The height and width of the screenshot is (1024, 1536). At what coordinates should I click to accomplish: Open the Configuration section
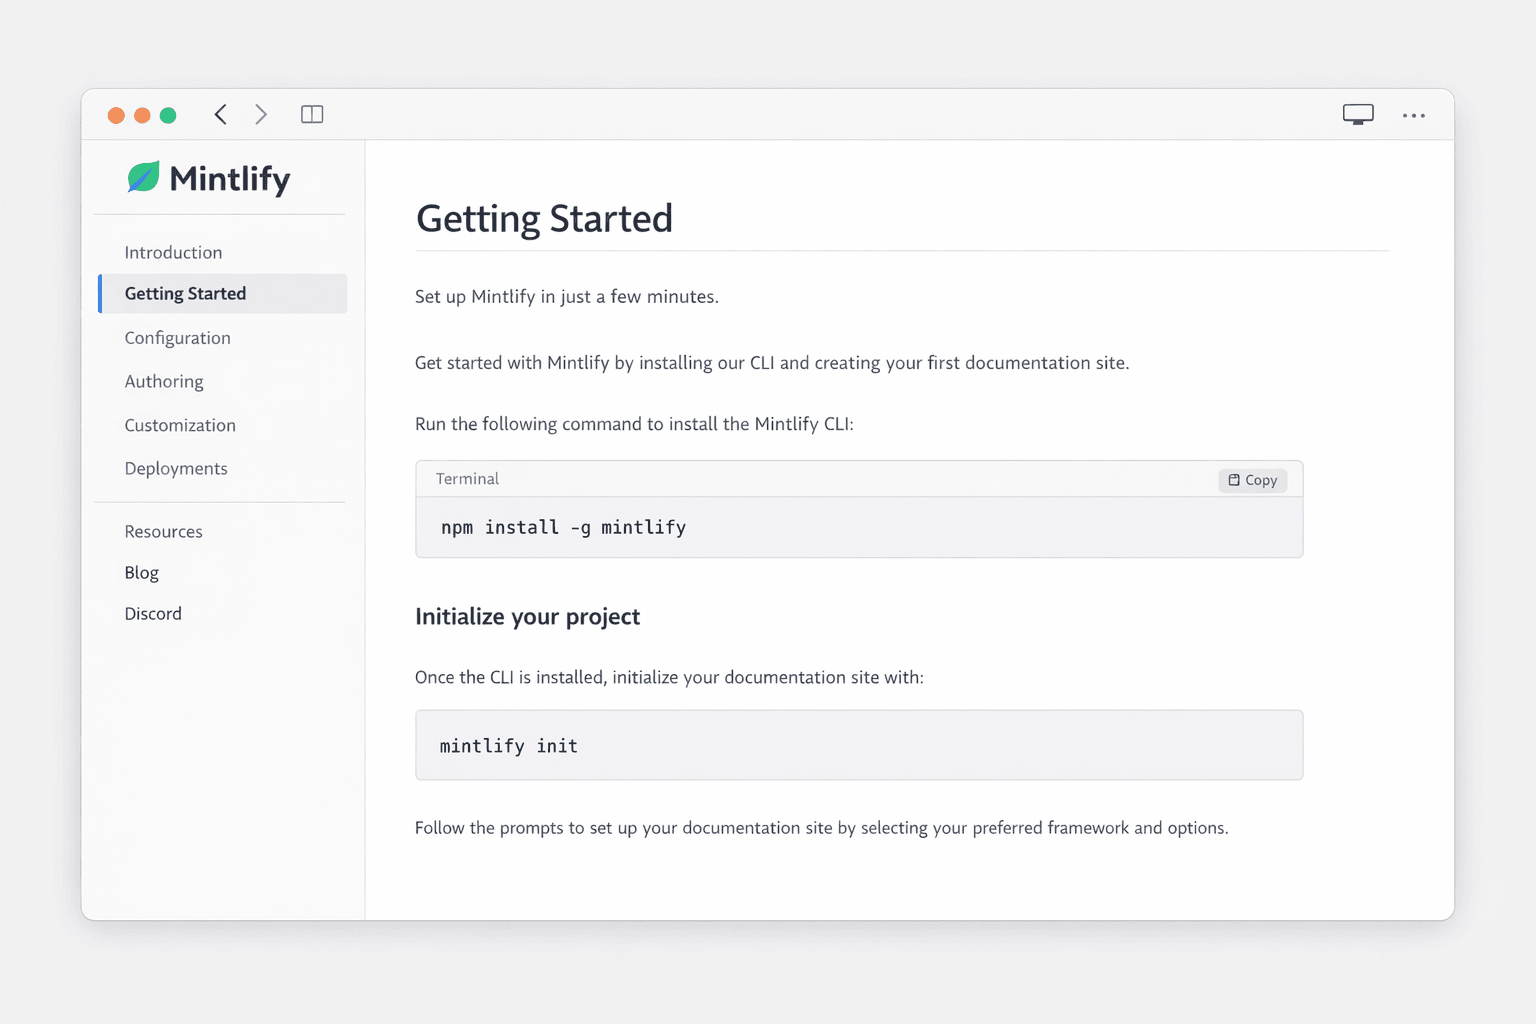177,338
